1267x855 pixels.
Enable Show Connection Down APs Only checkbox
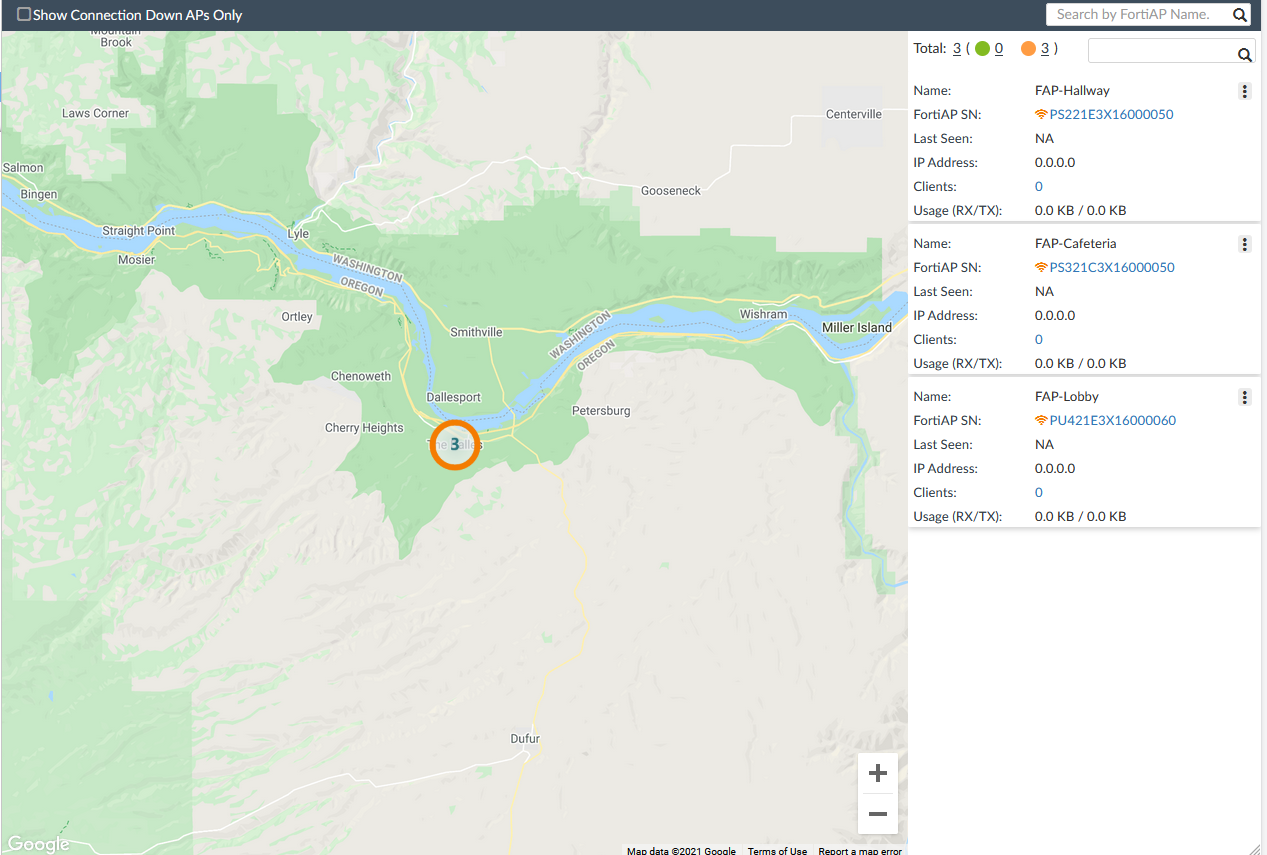(24, 15)
